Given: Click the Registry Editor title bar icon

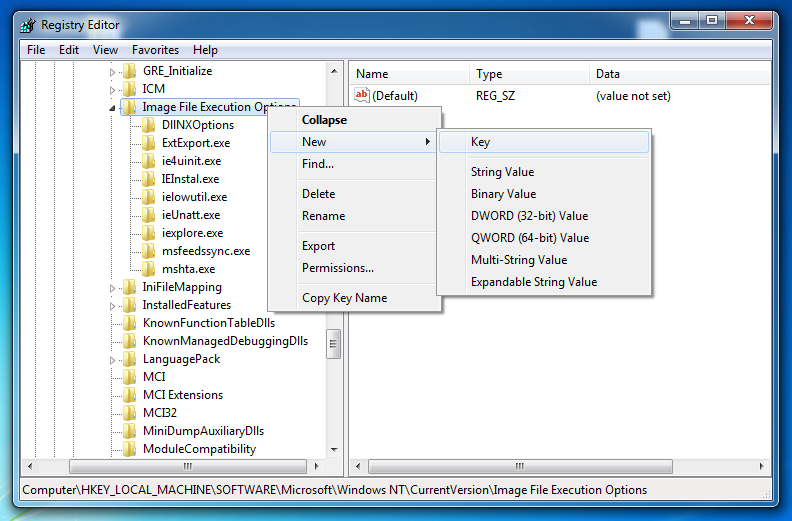Looking at the screenshot, I should pyautogui.click(x=28, y=25).
